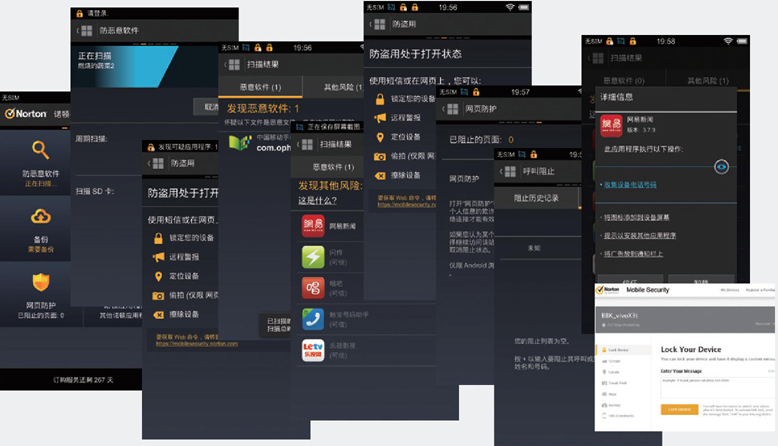The height and width of the screenshot is (446, 778).
Task: Tap 远程警报 megaphone in 19:56 防盗用 screen
Action: (x=380, y=118)
